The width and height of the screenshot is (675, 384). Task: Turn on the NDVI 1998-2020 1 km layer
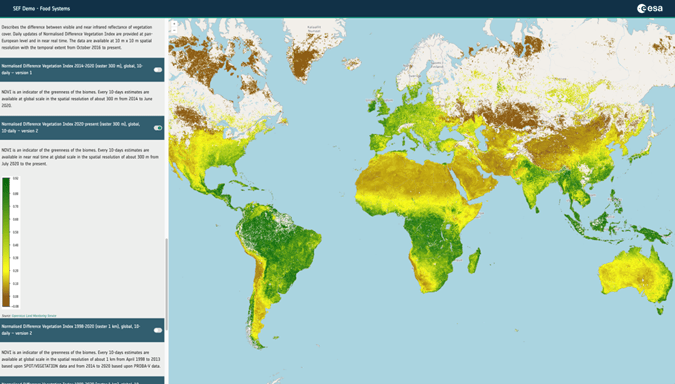pyautogui.click(x=158, y=330)
